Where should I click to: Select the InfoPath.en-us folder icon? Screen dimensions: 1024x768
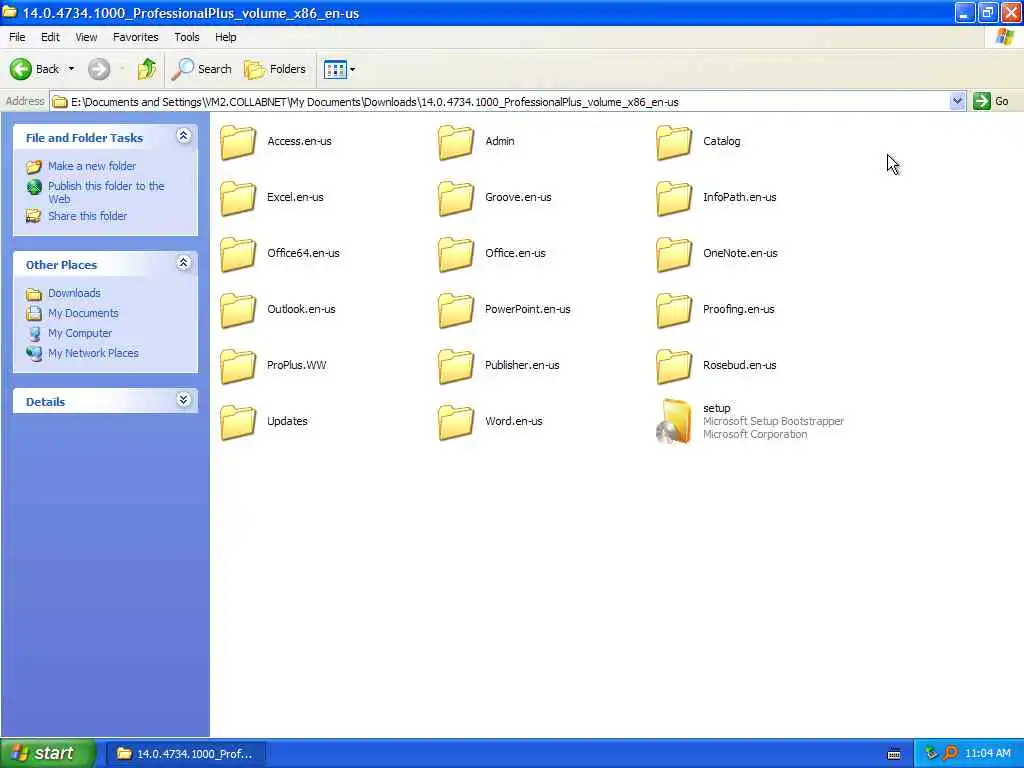674,198
